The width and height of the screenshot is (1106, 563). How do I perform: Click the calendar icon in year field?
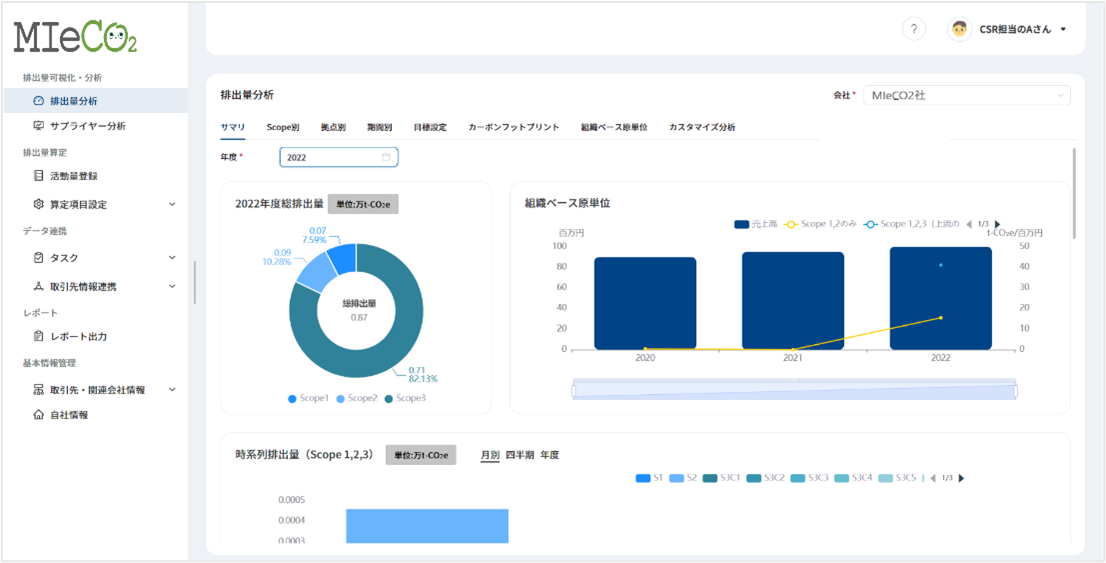[386, 157]
